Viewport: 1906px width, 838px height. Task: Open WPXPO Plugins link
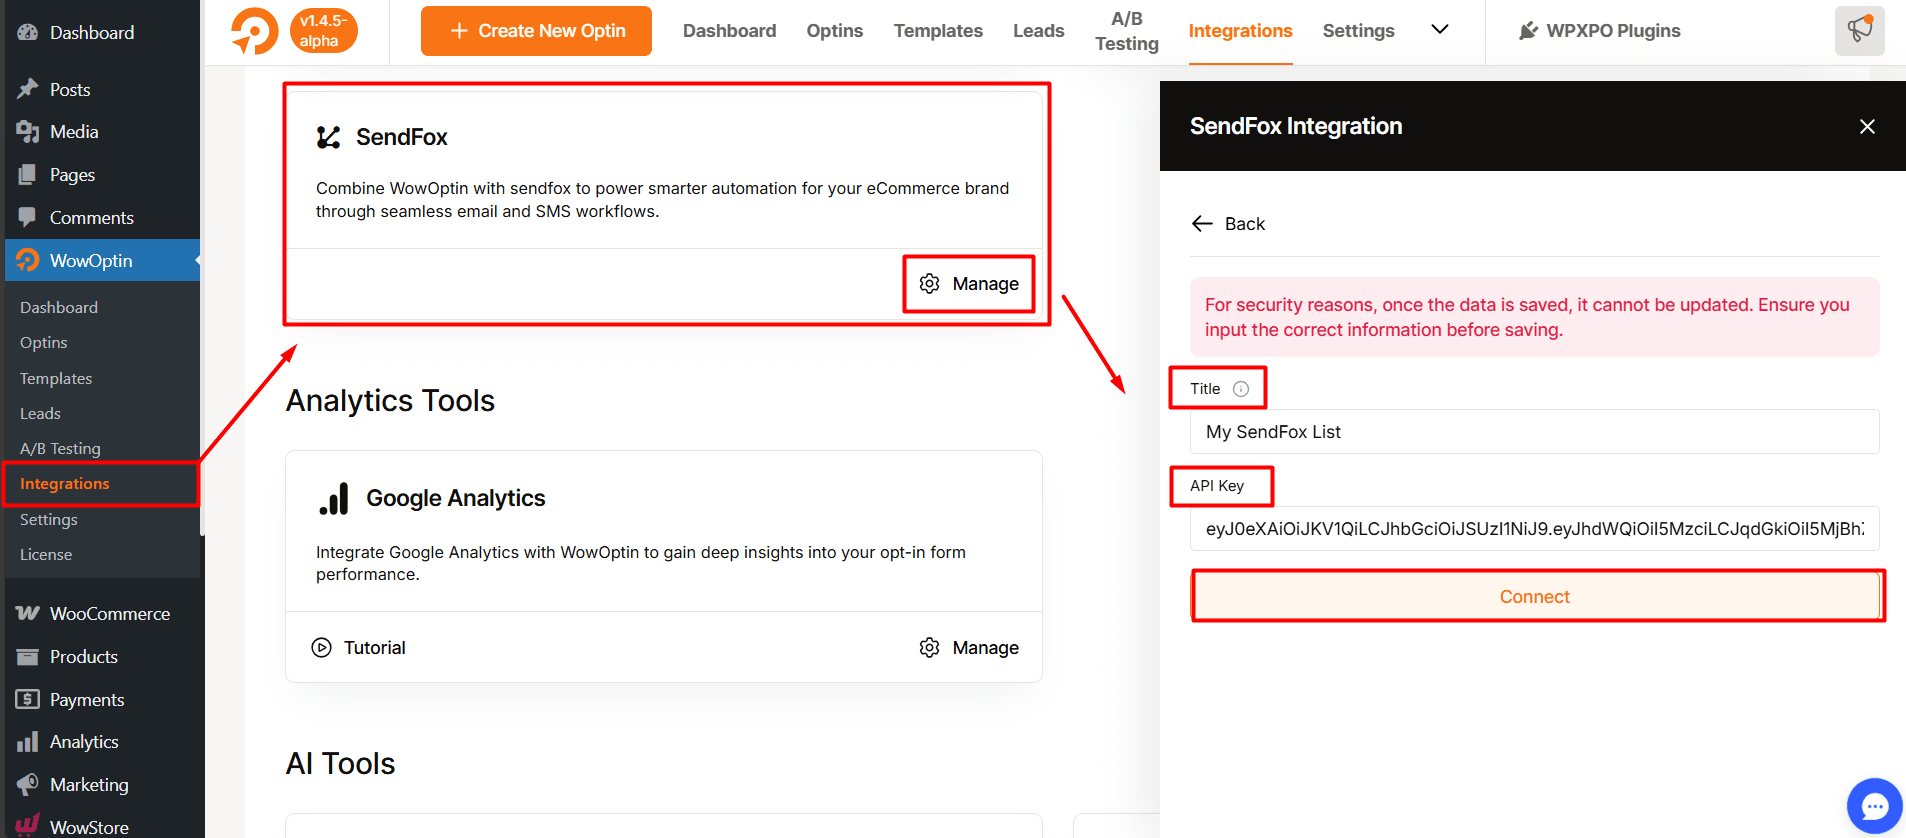(x=1600, y=31)
